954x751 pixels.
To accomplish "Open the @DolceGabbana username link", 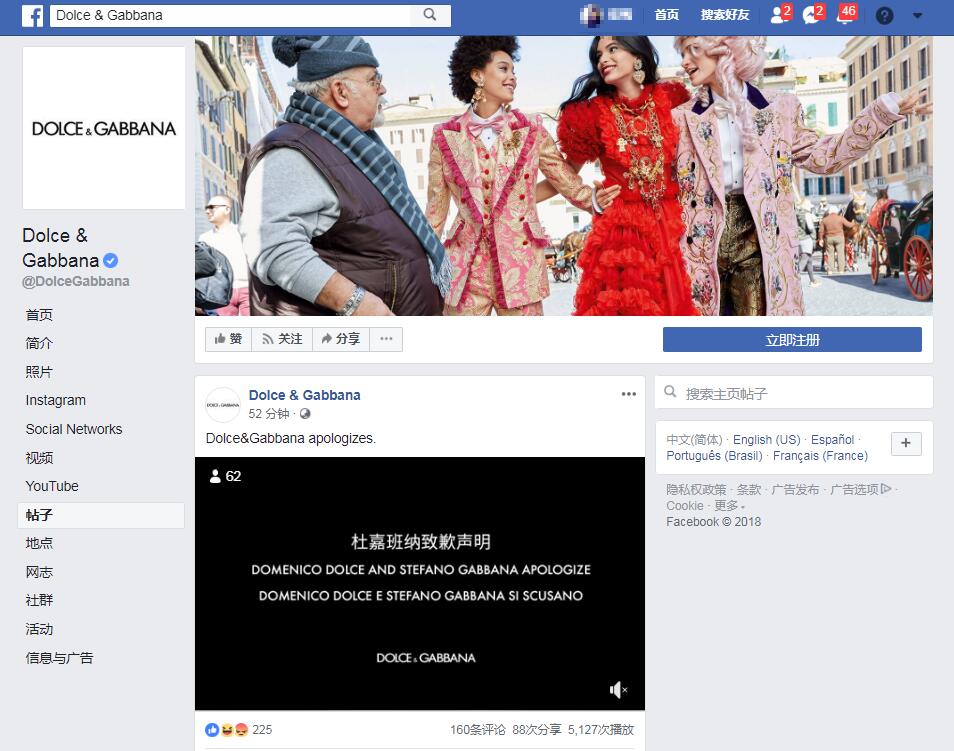I will click(x=75, y=281).
